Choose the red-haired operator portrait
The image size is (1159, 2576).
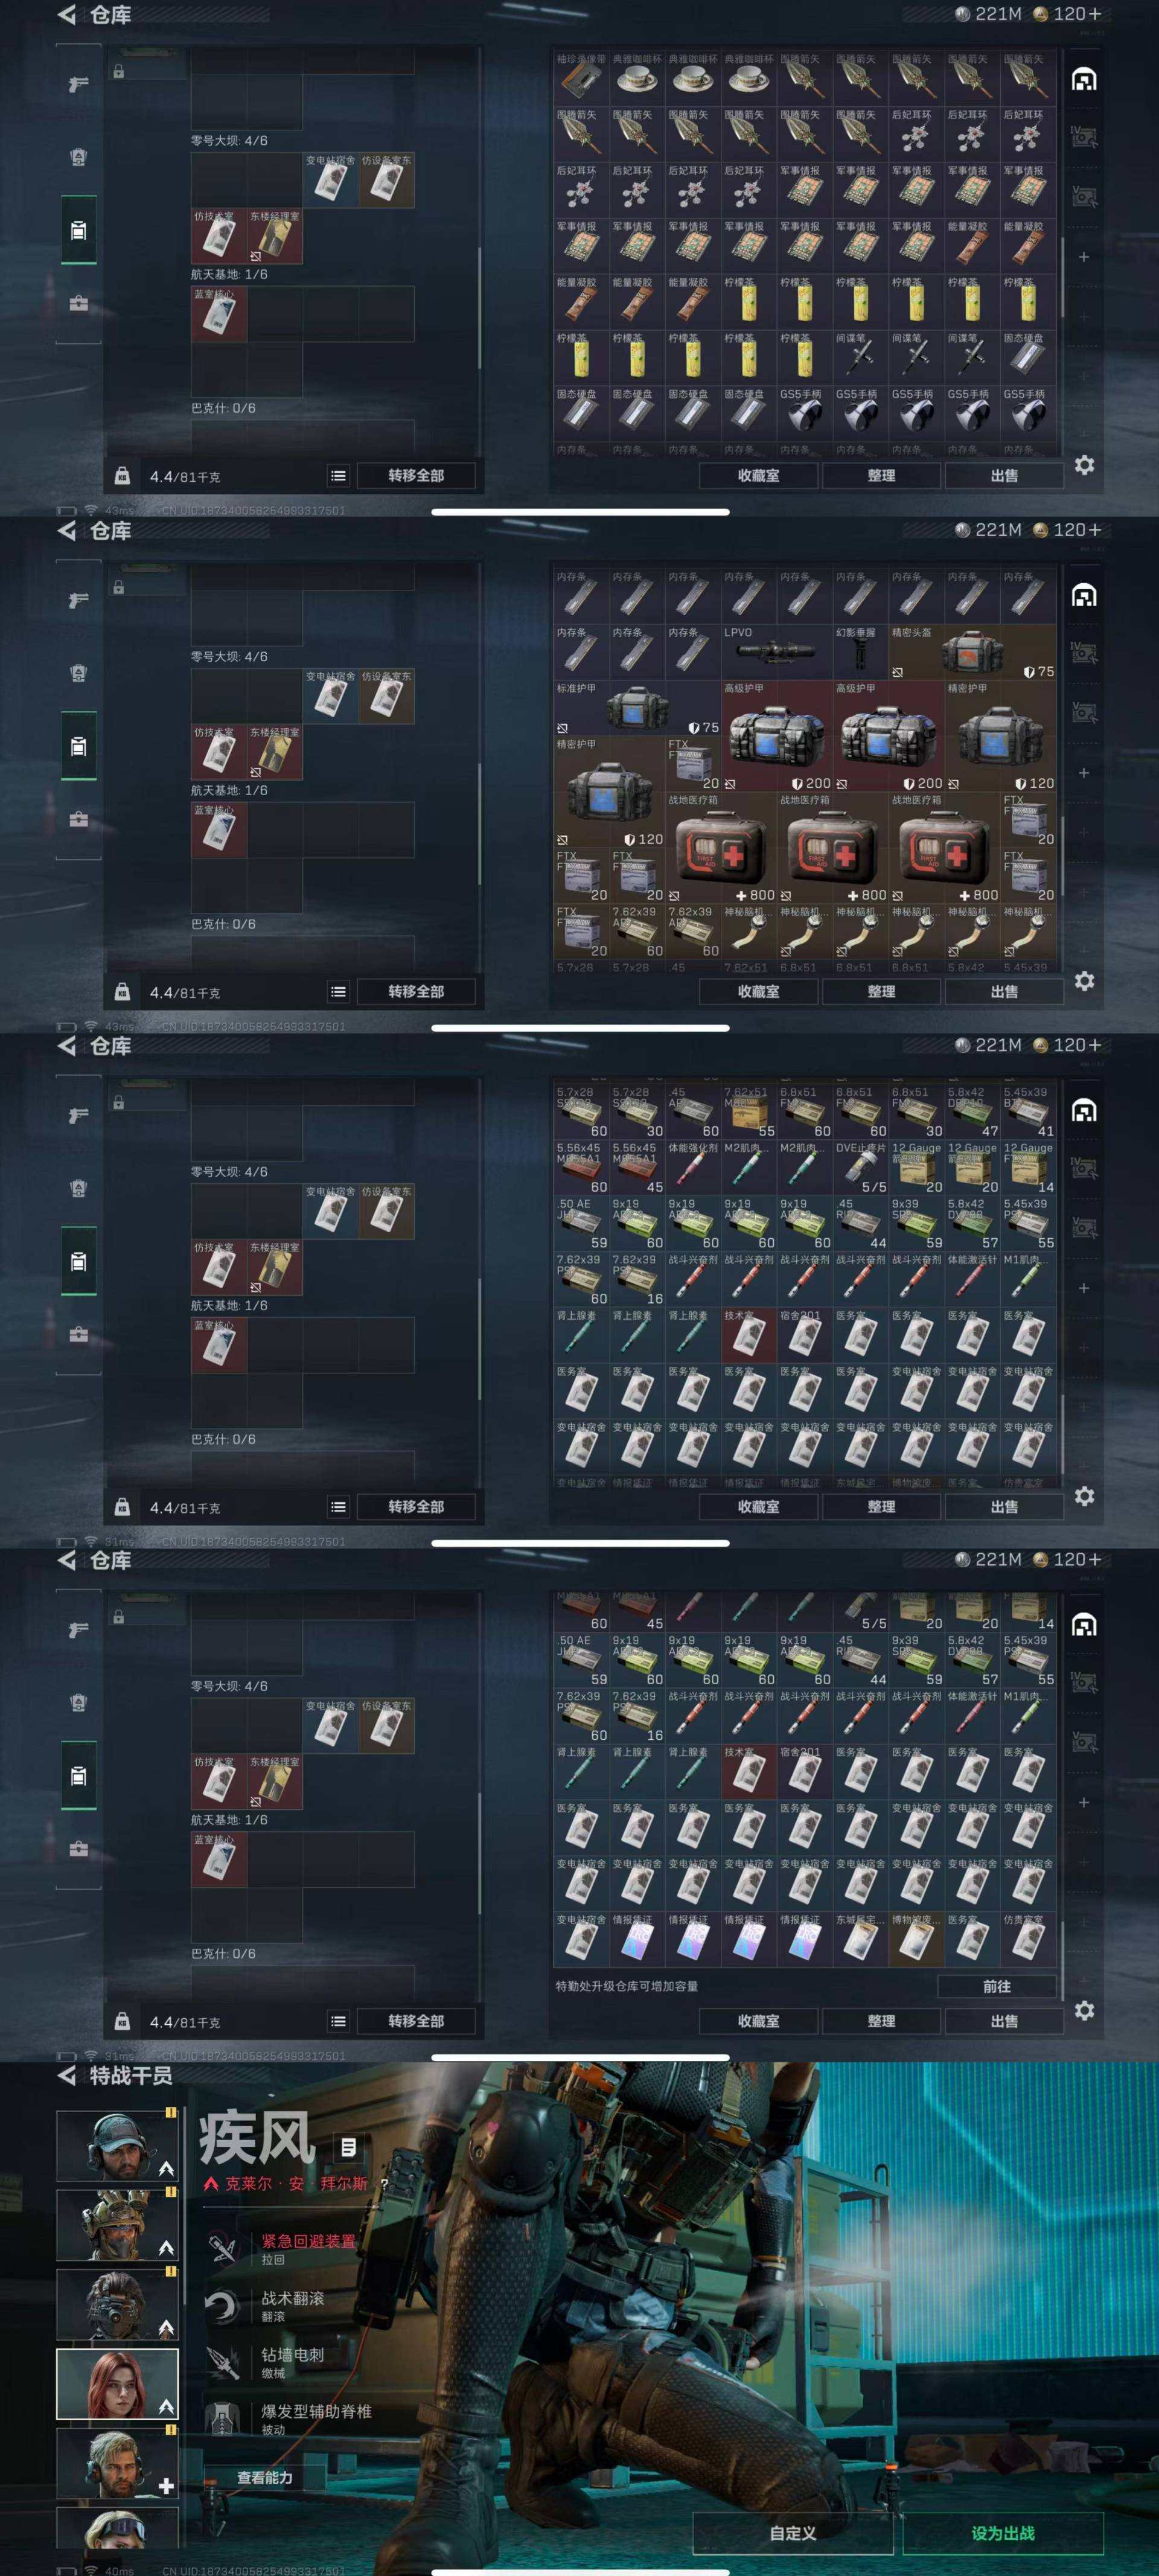[x=117, y=2384]
